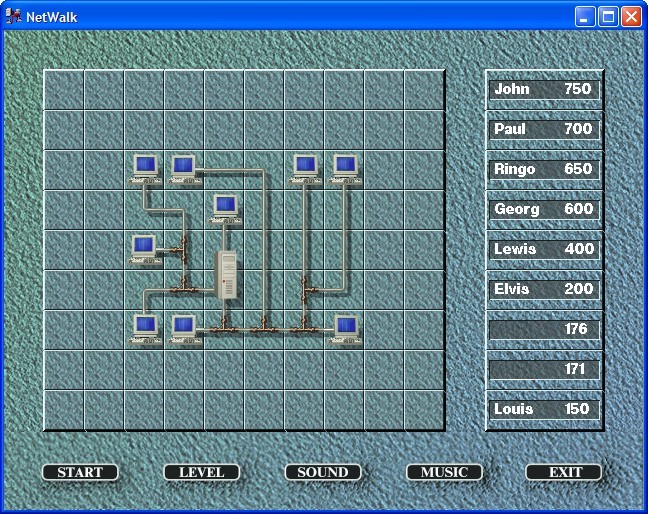
Task: Click the empty top-left grid cell
Action: click(64, 90)
